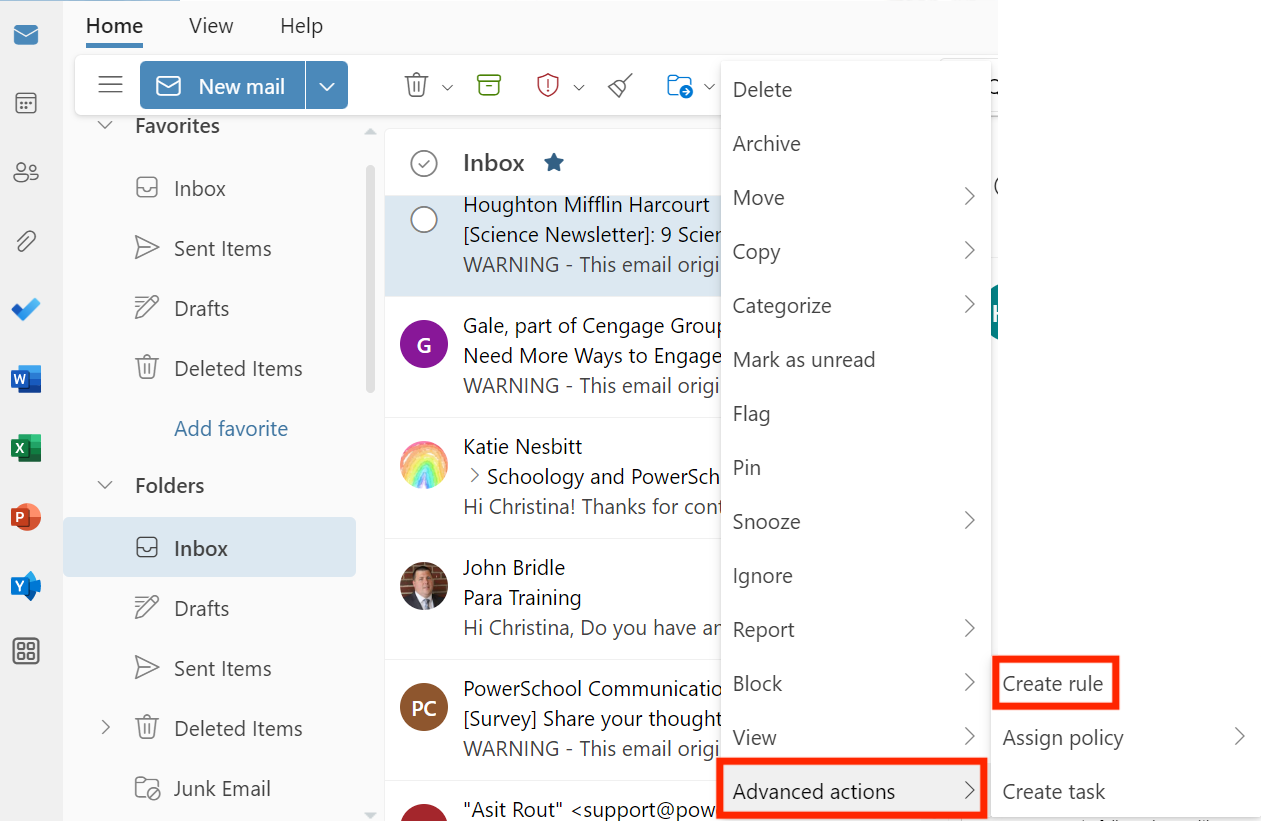Screen dimensions: 1261x821
Task: Open the New mail dropdown arrow
Action: pyautogui.click(x=327, y=86)
